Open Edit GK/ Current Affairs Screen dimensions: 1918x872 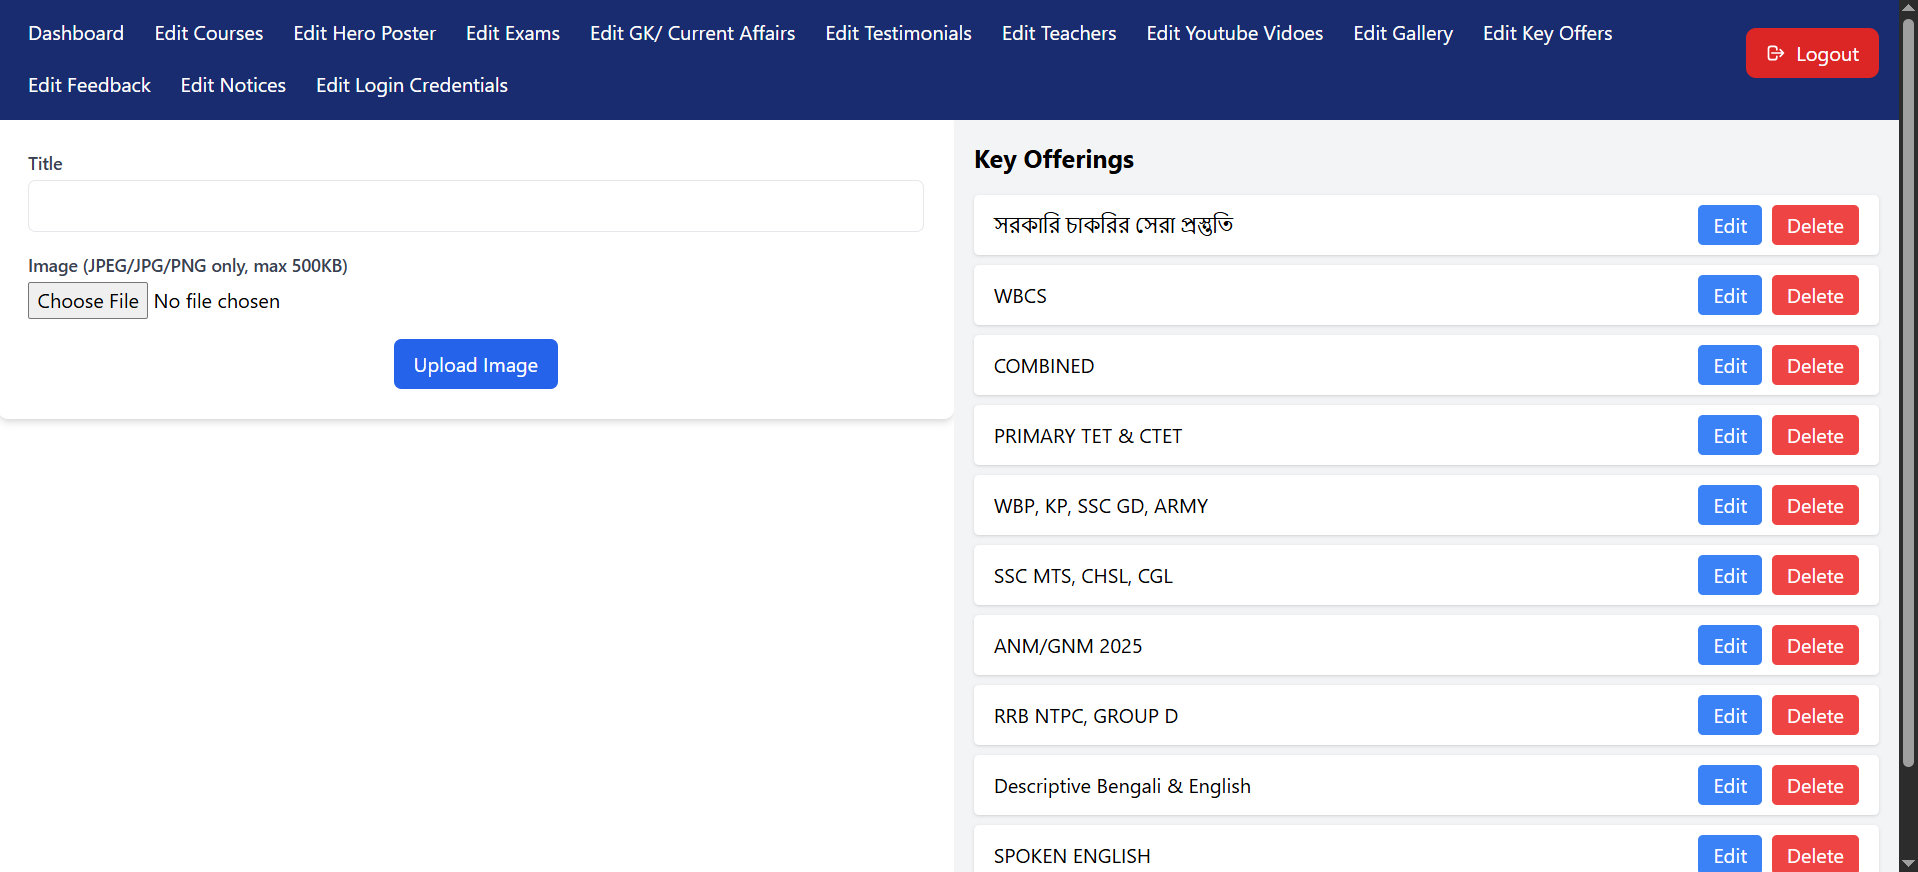pyautogui.click(x=693, y=33)
